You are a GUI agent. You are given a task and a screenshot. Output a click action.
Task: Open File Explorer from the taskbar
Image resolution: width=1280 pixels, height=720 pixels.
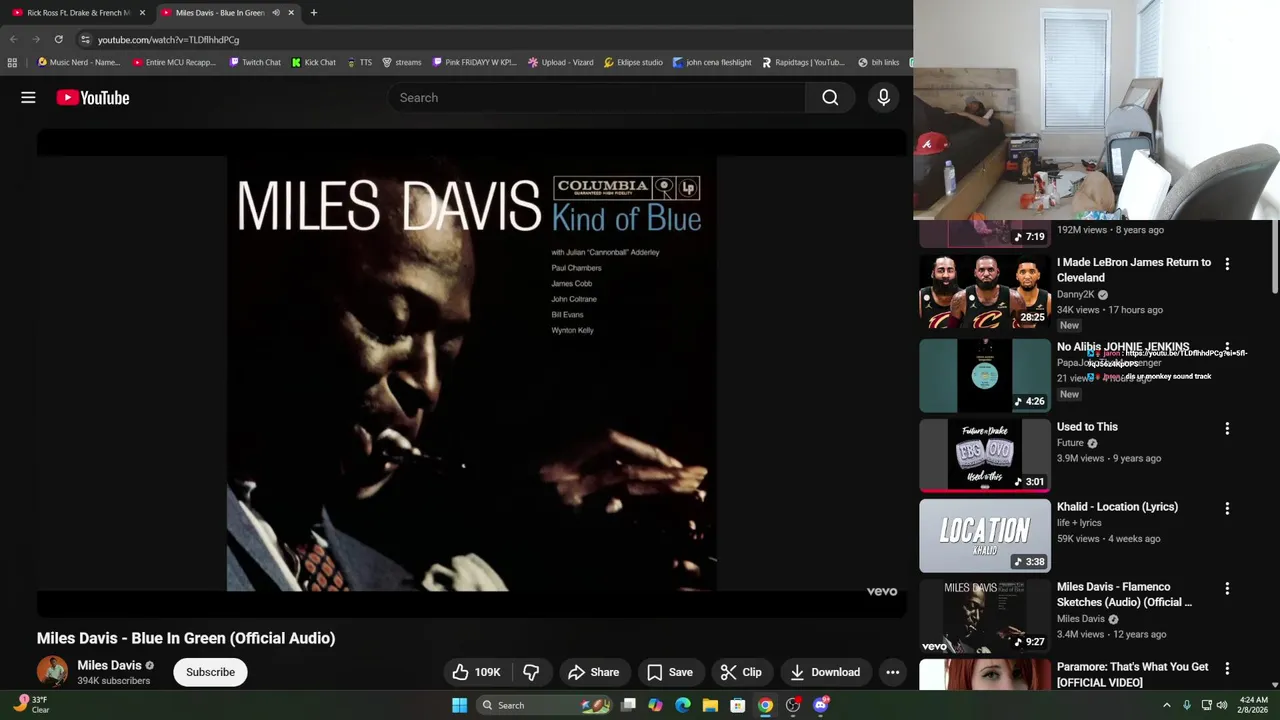(710, 705)
